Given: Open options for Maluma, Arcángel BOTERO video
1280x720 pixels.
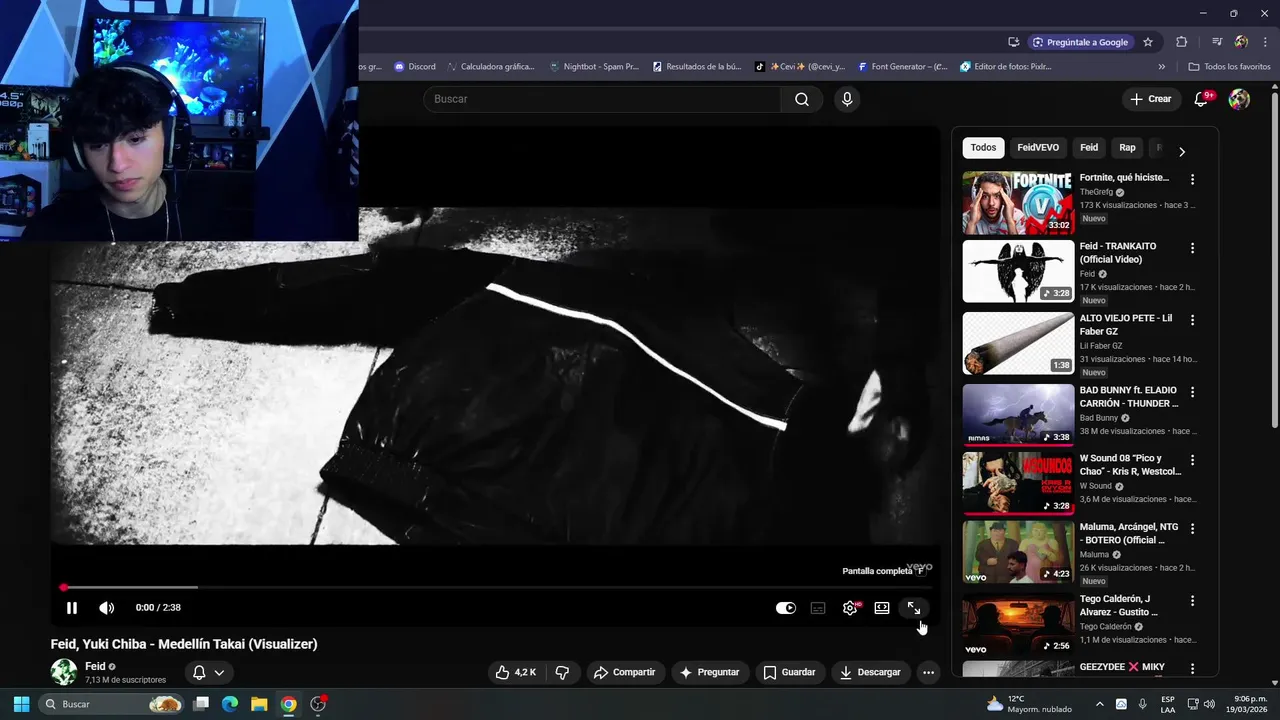Looking at the screenshot, I should pyautogui.click(x=1192, y=528).
